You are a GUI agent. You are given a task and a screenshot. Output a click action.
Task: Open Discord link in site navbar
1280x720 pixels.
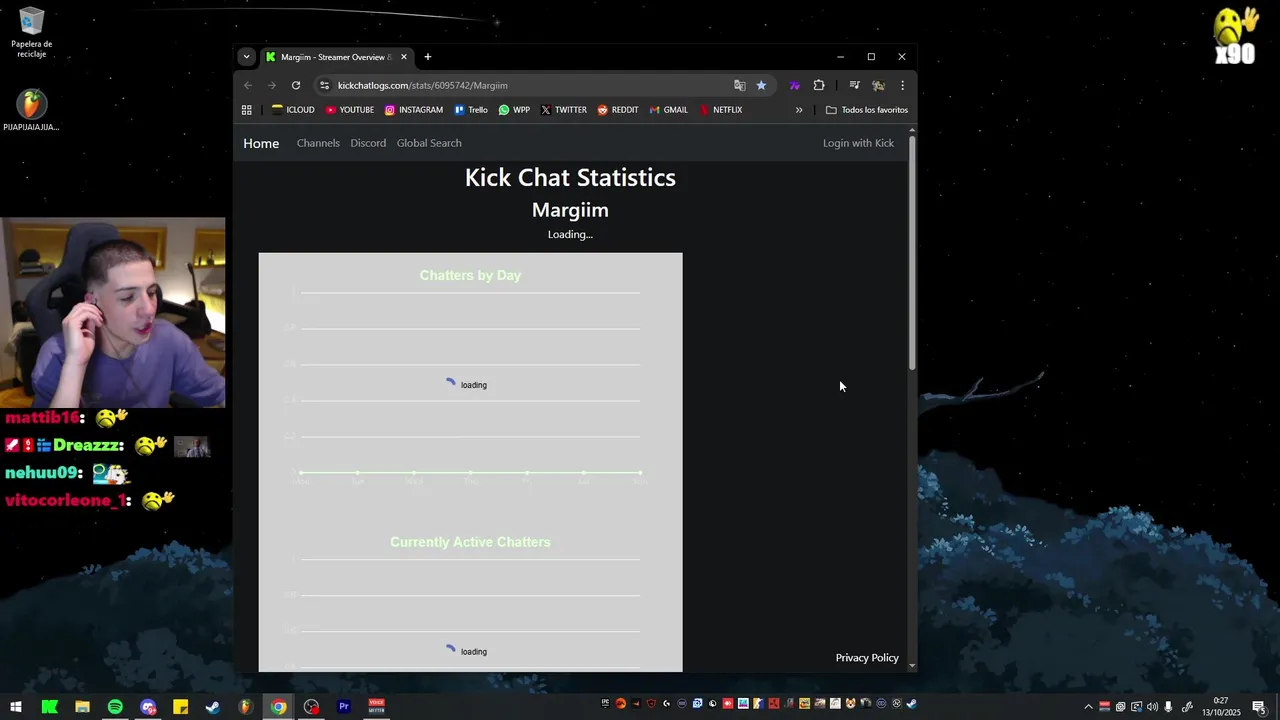[368, 143]
